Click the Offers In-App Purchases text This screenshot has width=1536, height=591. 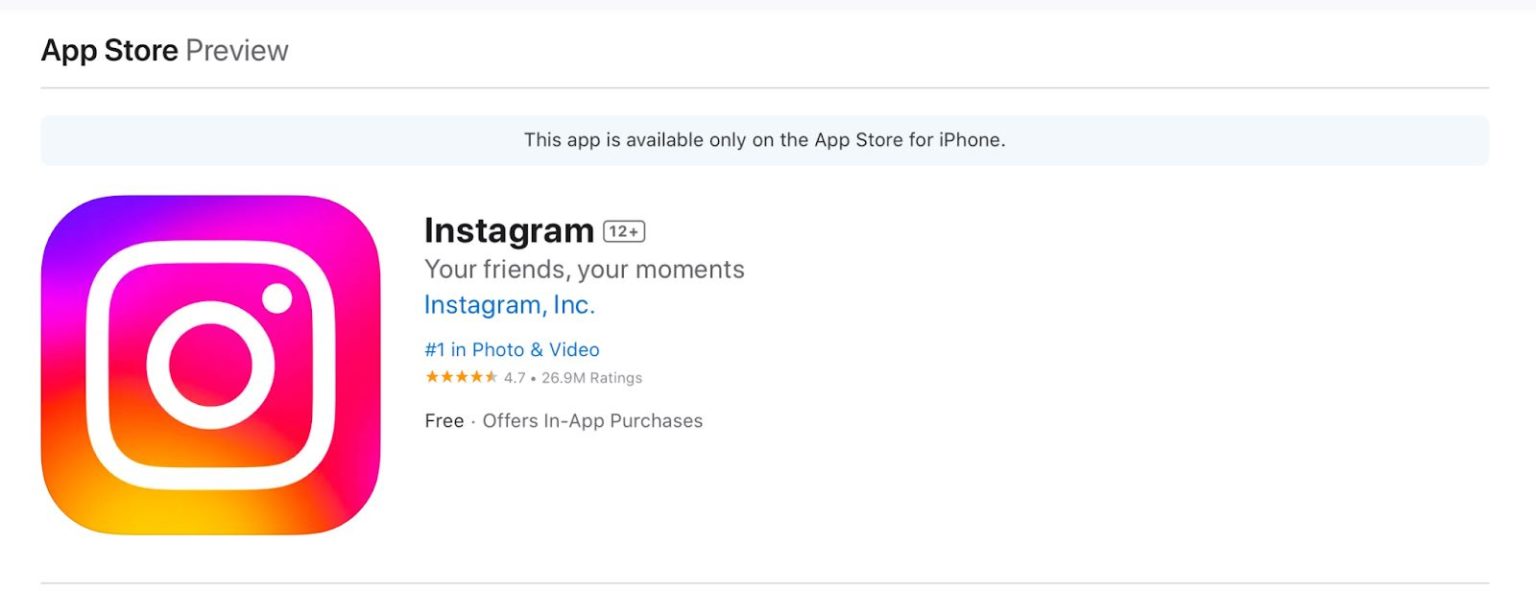[592, 421]
